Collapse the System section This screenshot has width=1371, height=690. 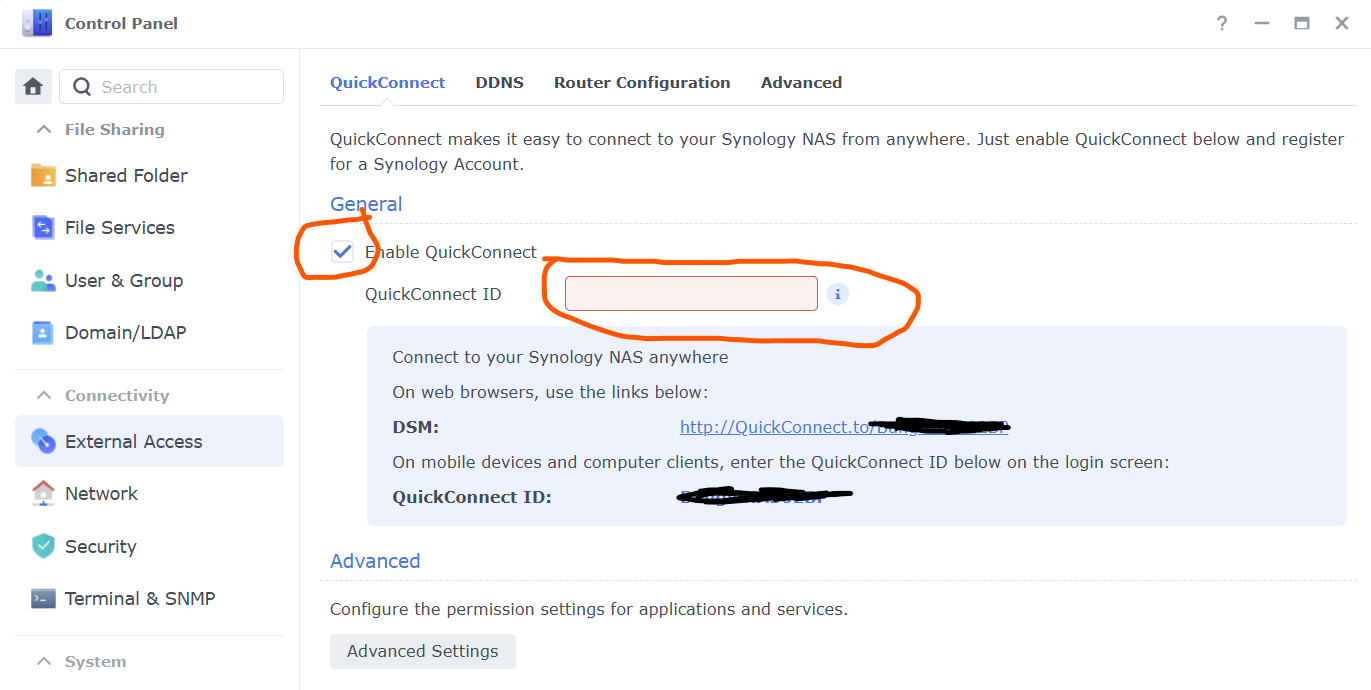[x=43, y=661]
